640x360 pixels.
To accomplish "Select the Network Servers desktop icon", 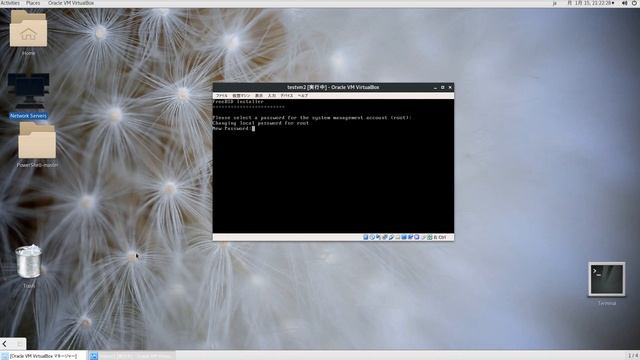I will [x=28, y=96].
